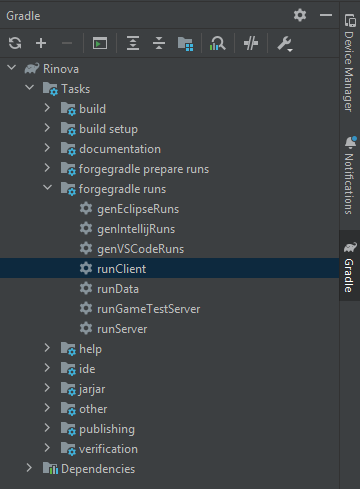360x489 pixels.
Task: Expand the build setup group
Action: click(x=47, y=128)
